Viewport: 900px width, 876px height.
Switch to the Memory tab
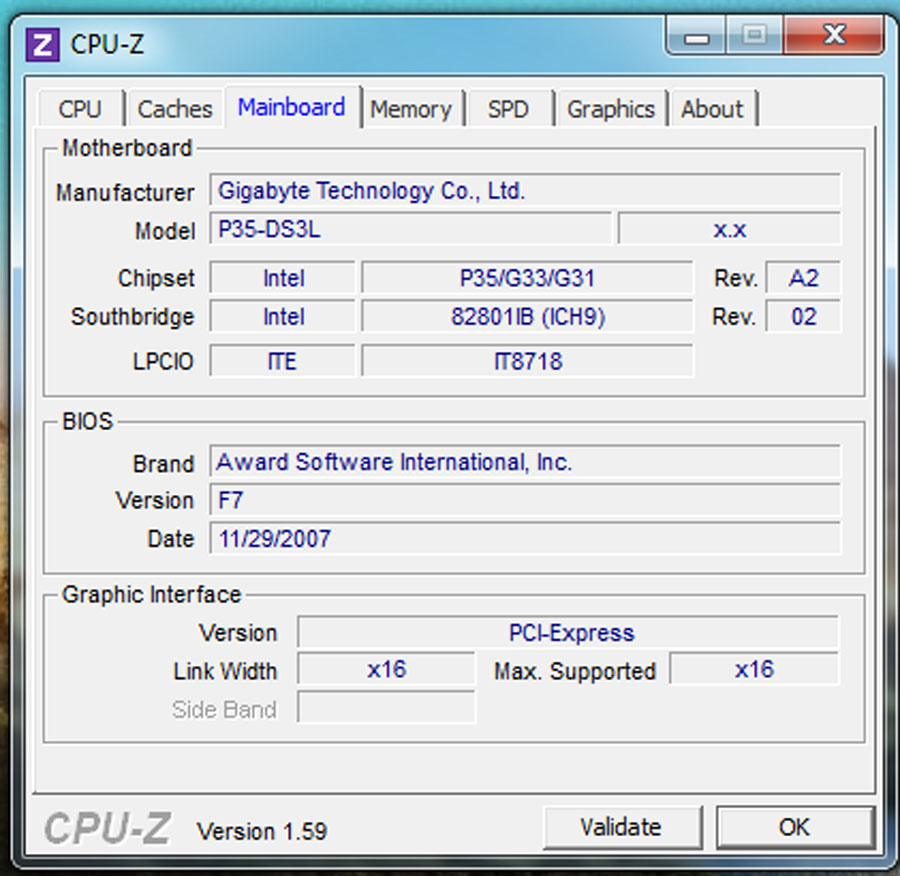[412, 108]
